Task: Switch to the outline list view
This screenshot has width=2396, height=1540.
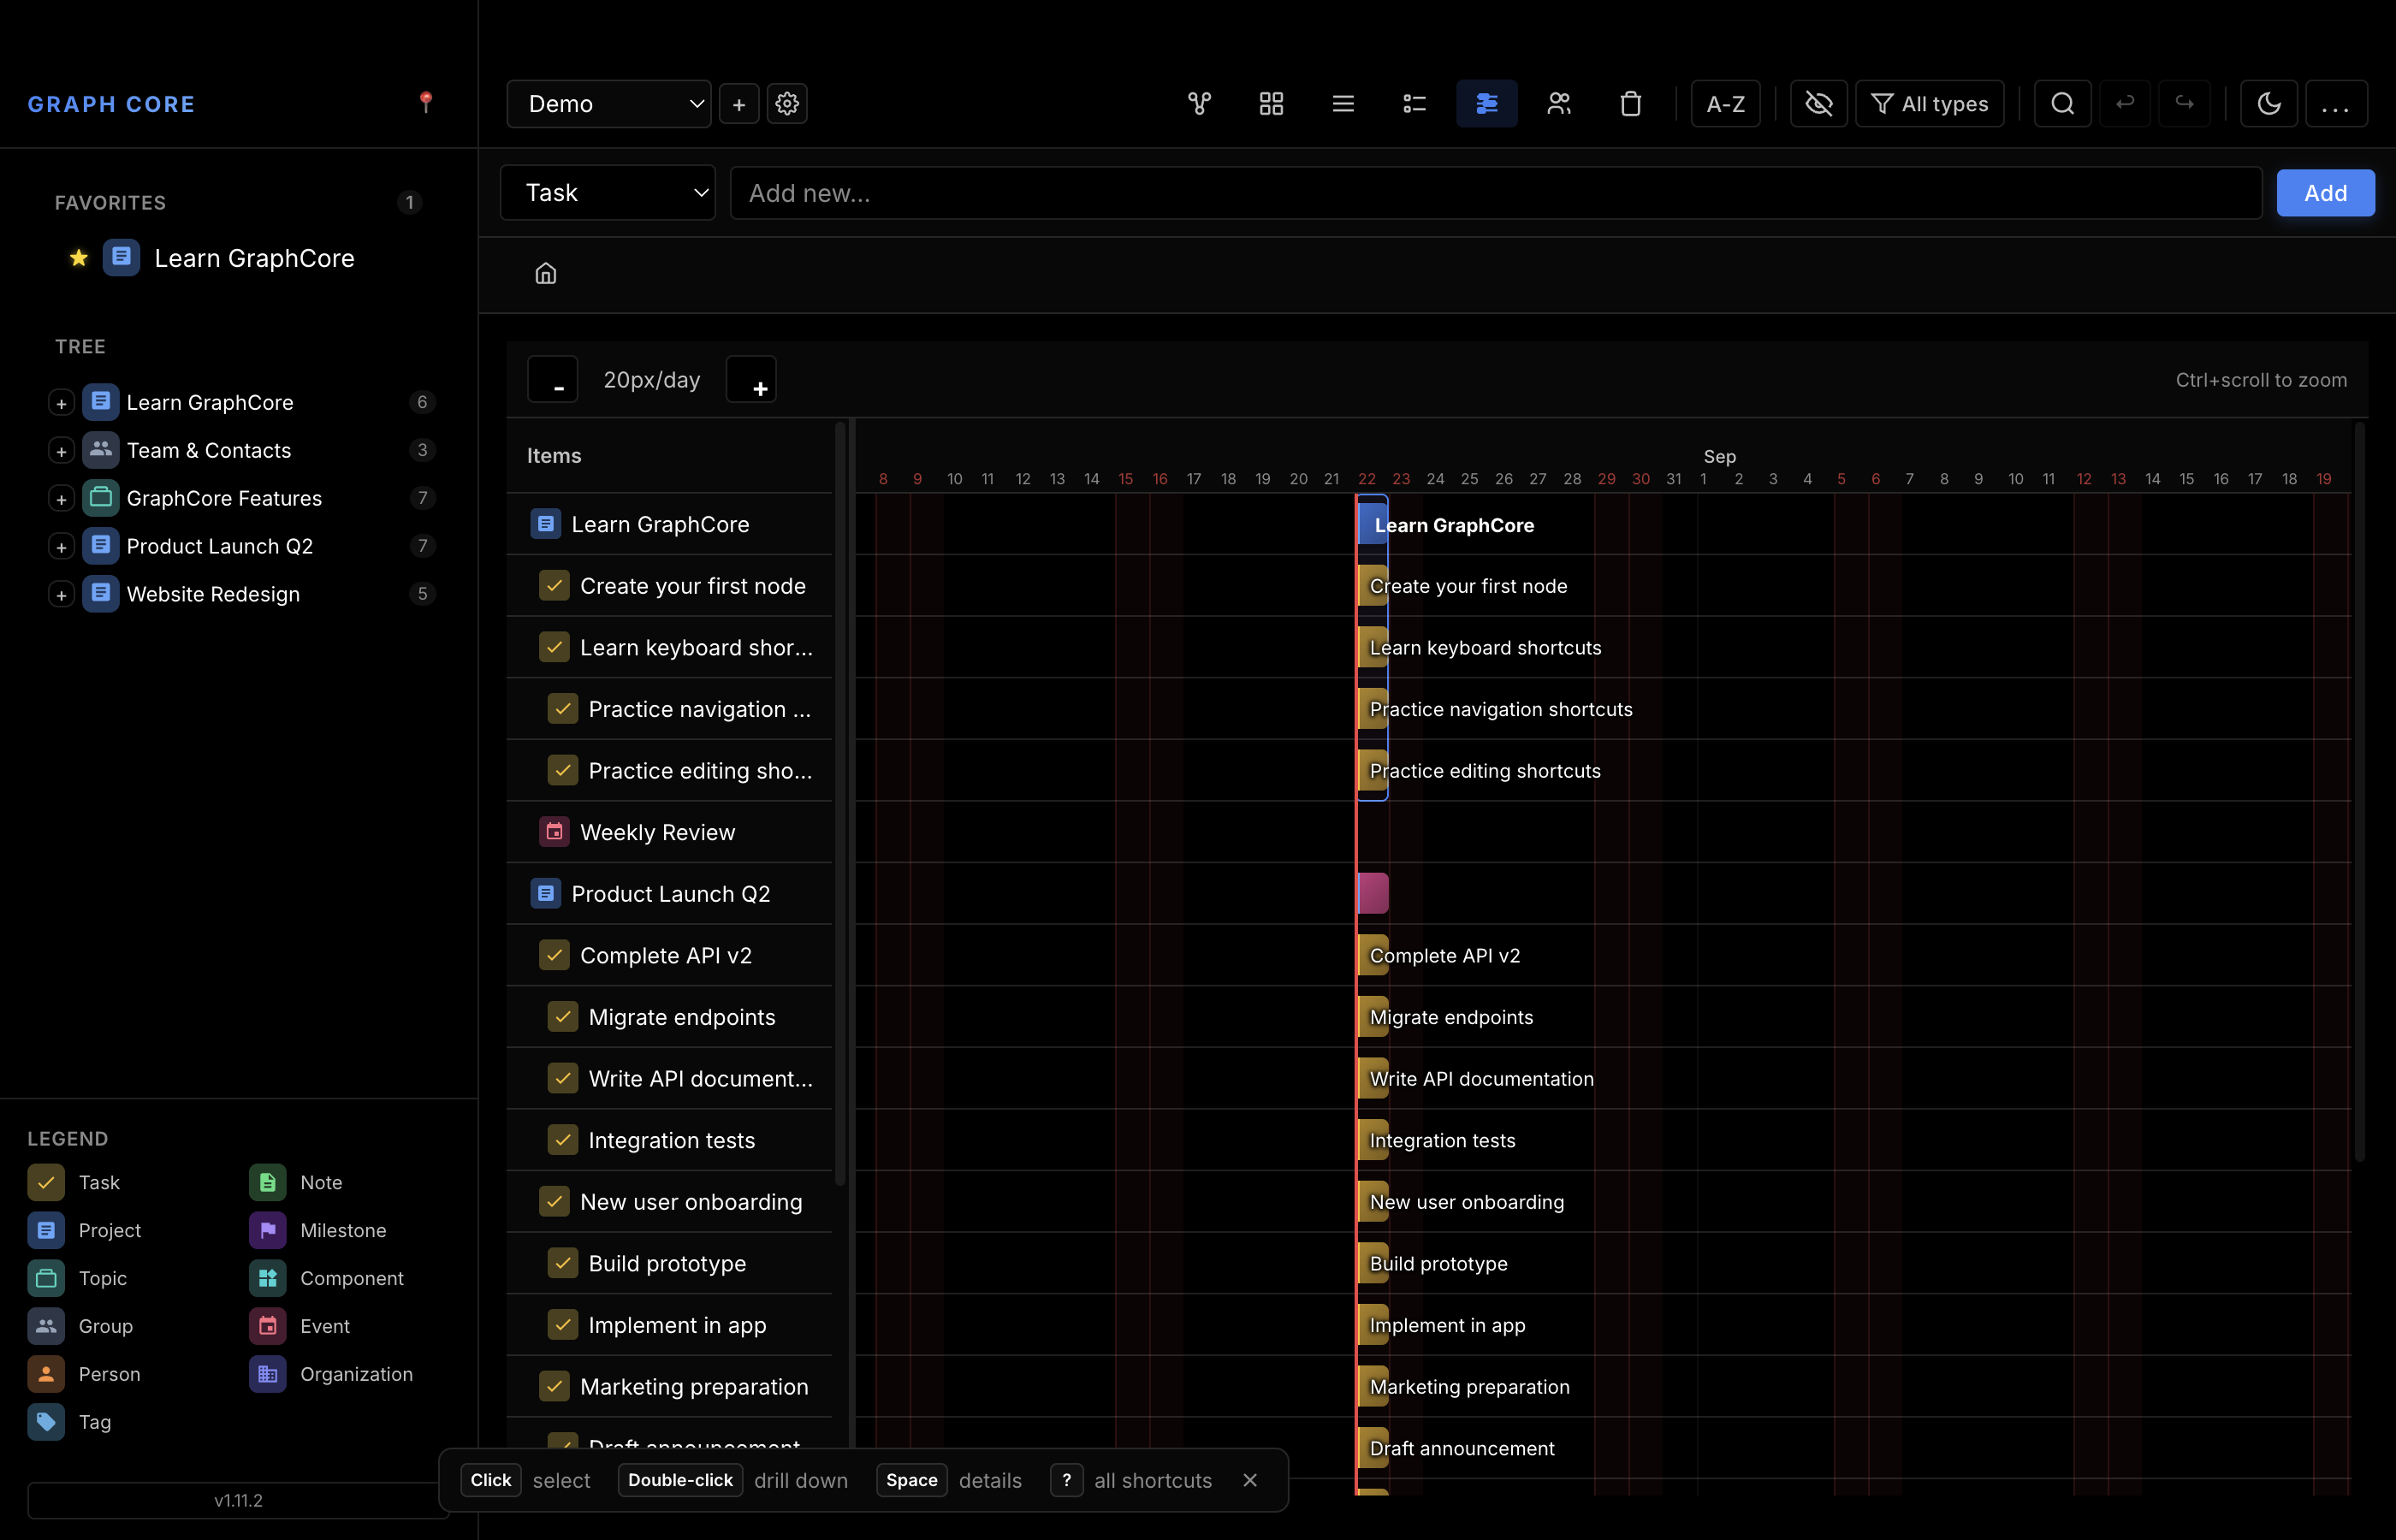Action: [x=1414, y=103]
